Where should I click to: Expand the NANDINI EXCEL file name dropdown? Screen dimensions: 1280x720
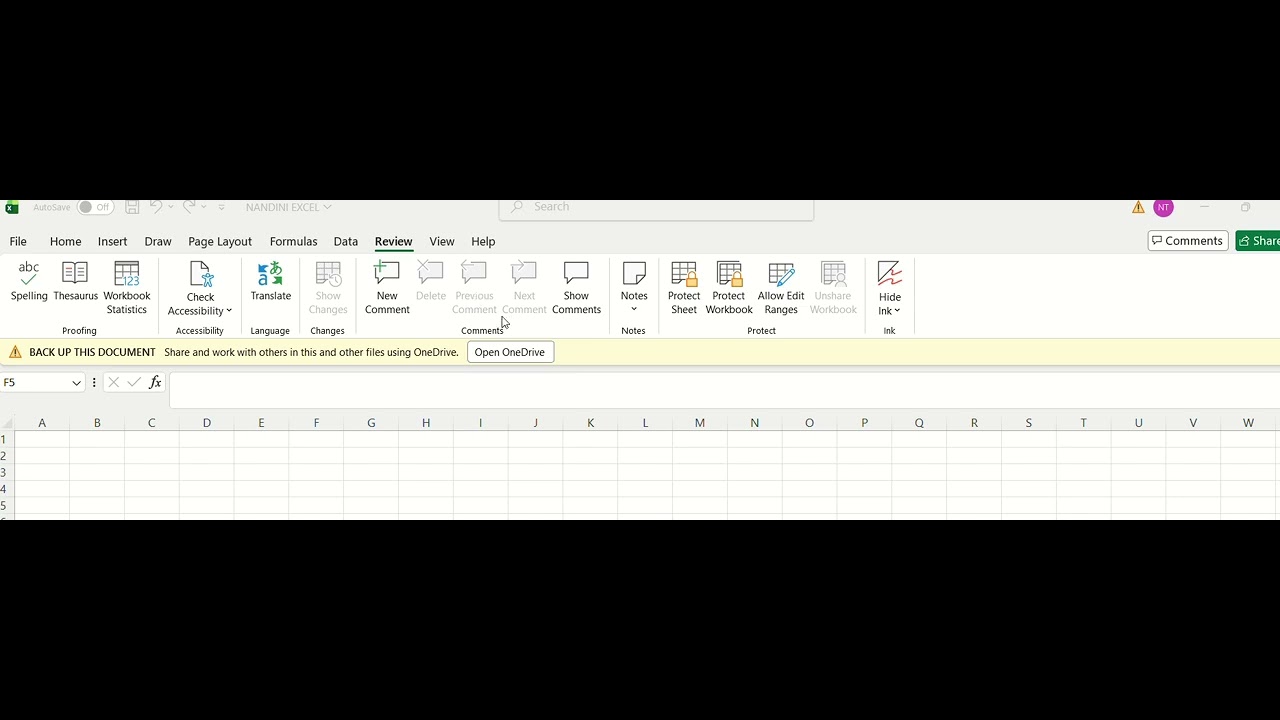327,207
